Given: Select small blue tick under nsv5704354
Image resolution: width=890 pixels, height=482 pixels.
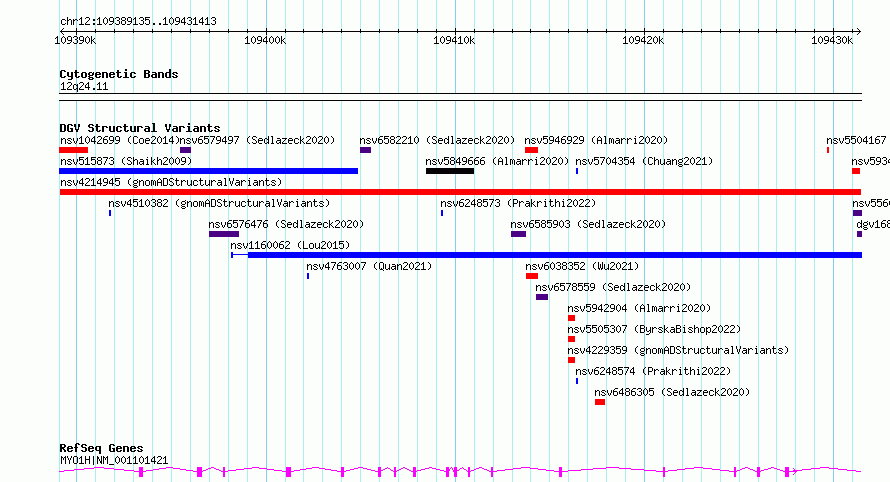Looking at the screenshot, I should tap(577, 171).
